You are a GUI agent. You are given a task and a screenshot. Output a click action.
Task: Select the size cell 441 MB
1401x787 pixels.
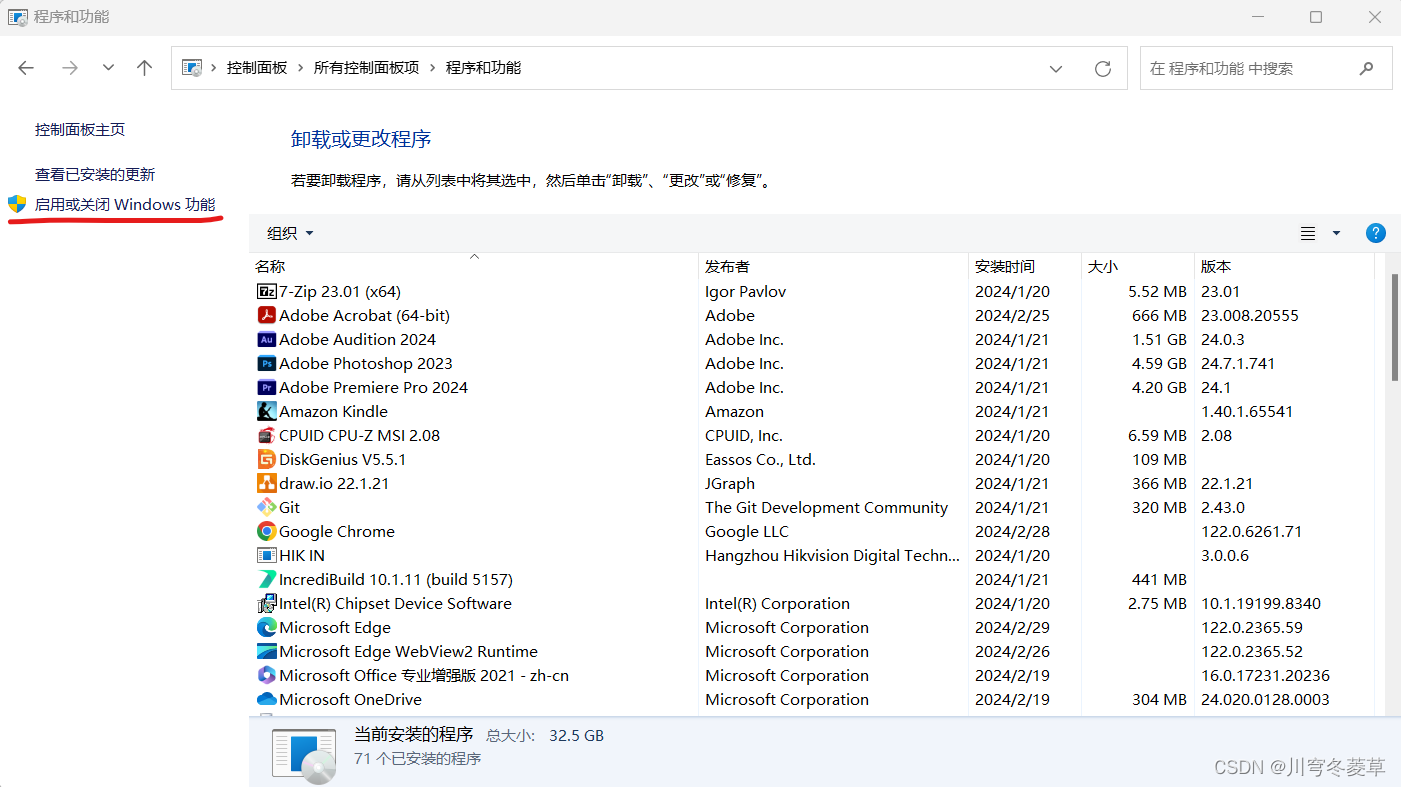(x=1160, y=580)
